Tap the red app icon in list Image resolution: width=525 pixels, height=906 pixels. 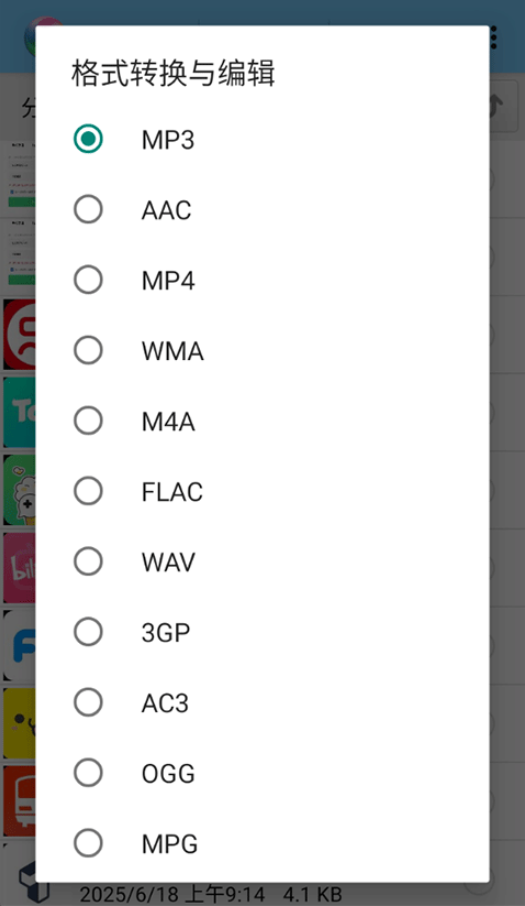coord(19,335)
